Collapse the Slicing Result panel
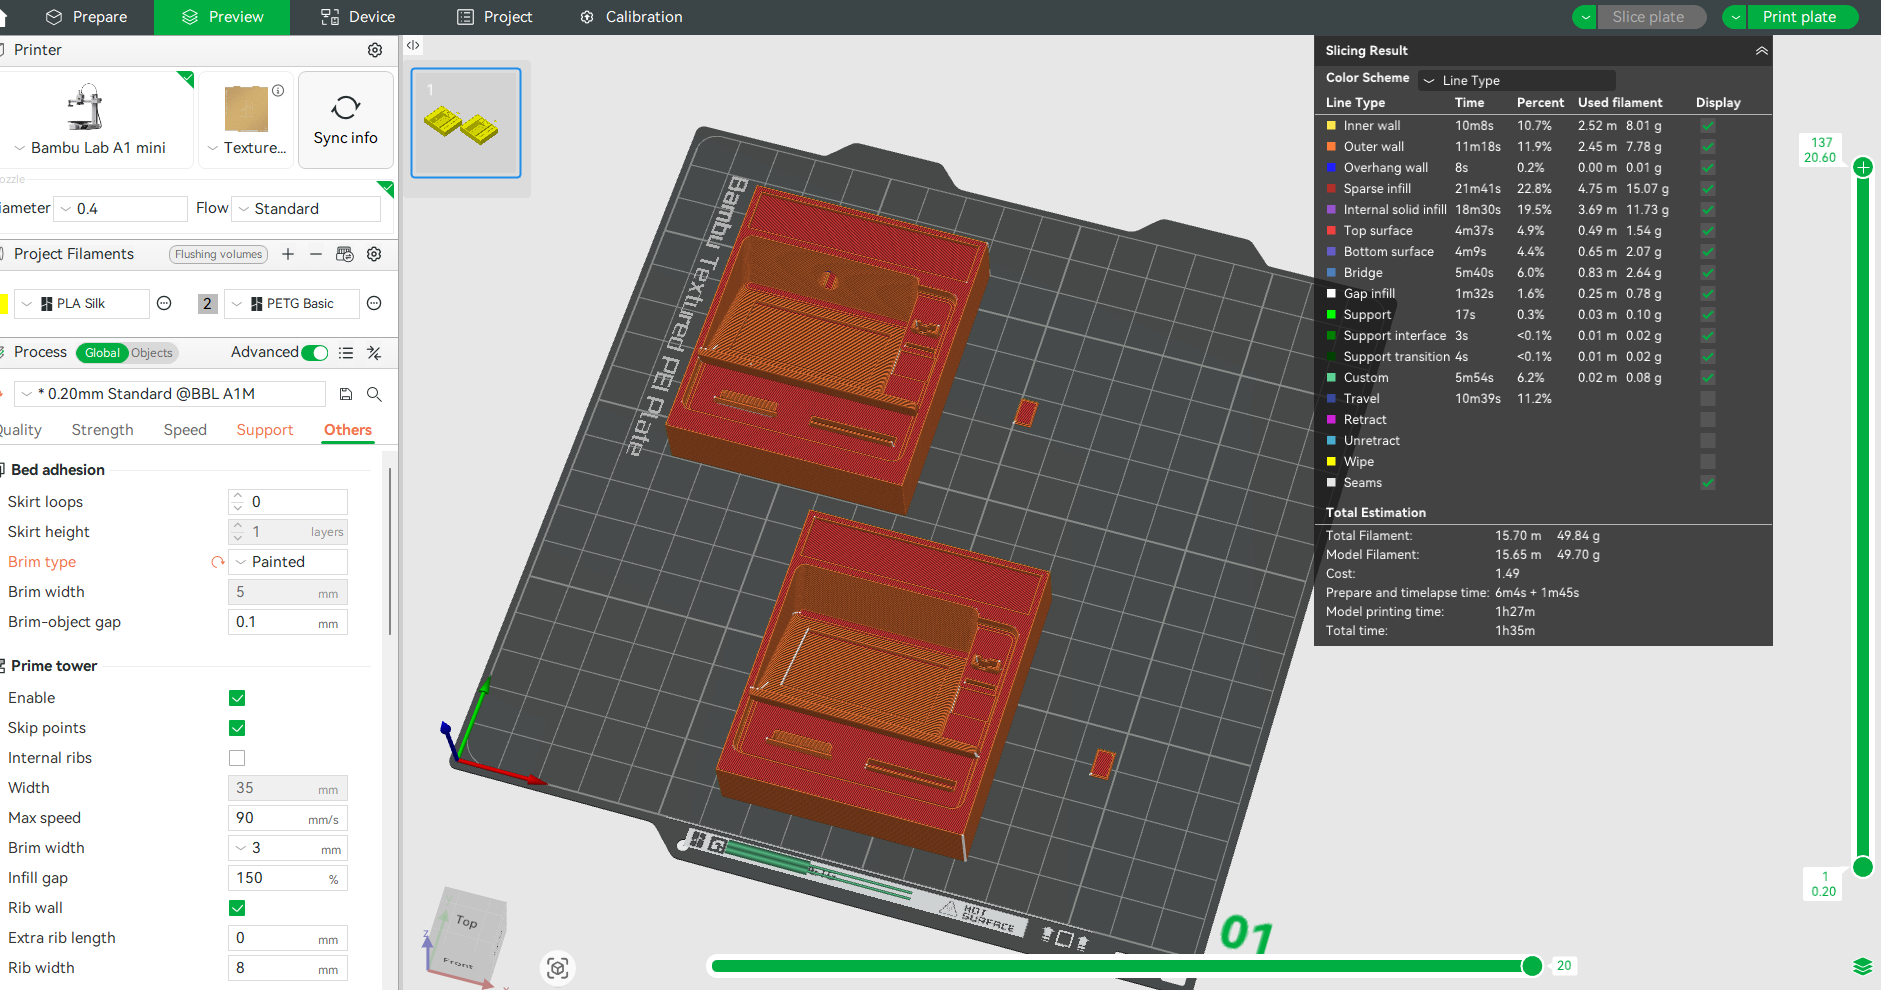The width and height of the screenshot is (1881, 990). point(1761,51)
